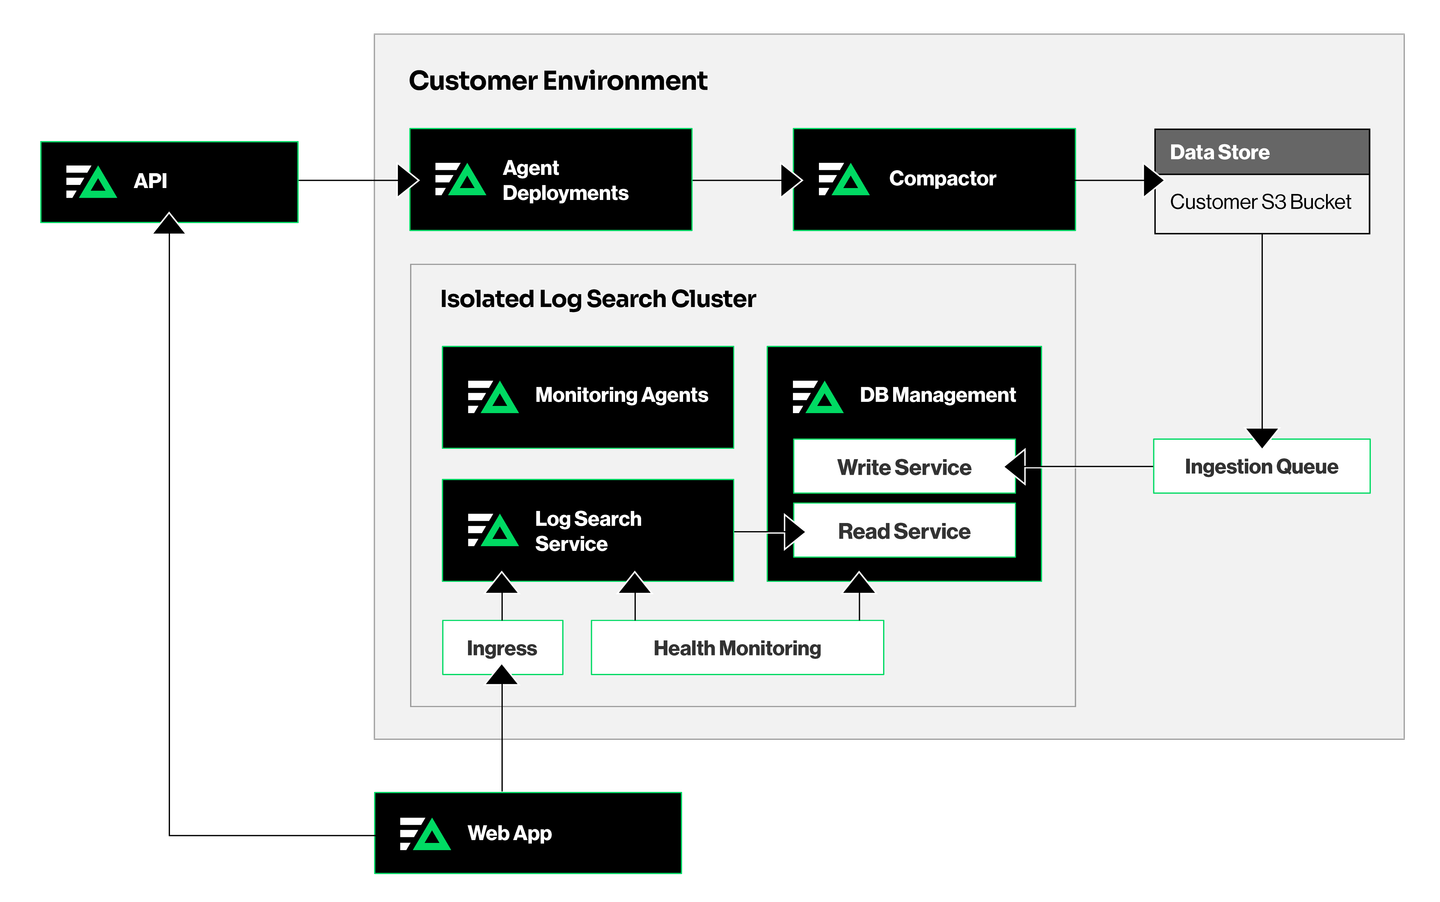This screenshot has width=1440, height=902.
Task: Click the Ingestion Queue box
Action: point(1261,466)
